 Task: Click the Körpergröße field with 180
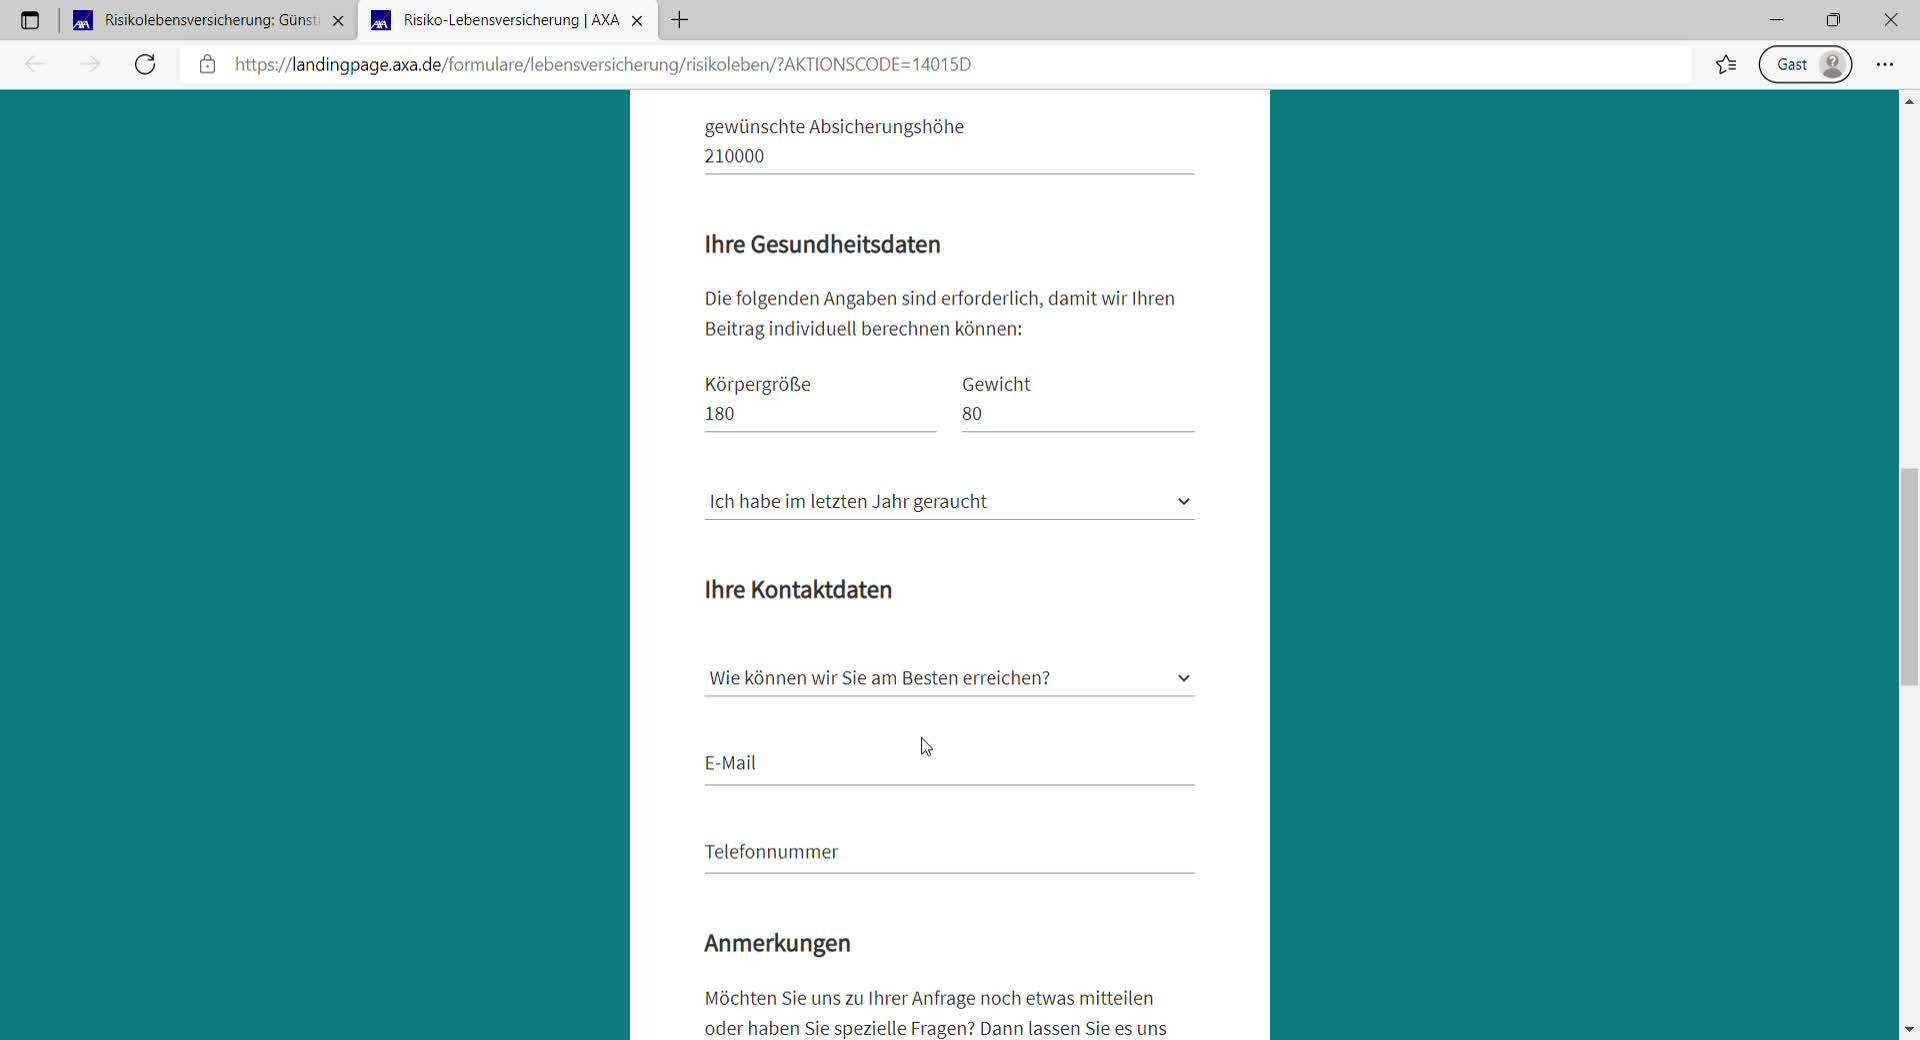click(x=819, y=414)
